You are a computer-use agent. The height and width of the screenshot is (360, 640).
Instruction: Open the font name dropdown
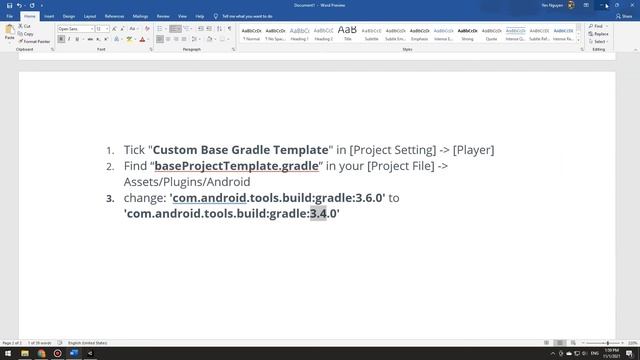(x=91, y=29)
